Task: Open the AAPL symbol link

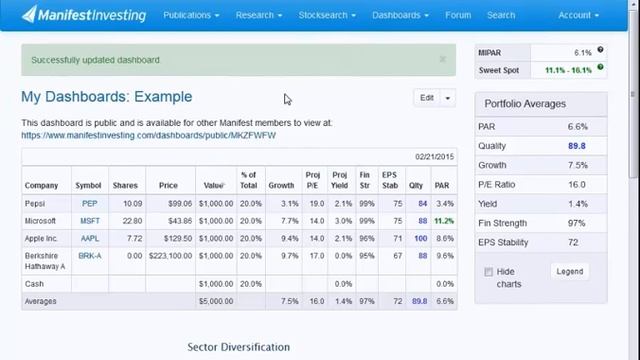Action: point(90,238)
